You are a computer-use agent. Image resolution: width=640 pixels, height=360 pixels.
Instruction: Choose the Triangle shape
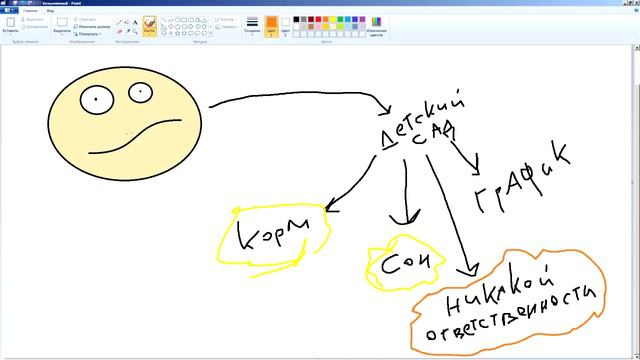click(x=204, y=20)
